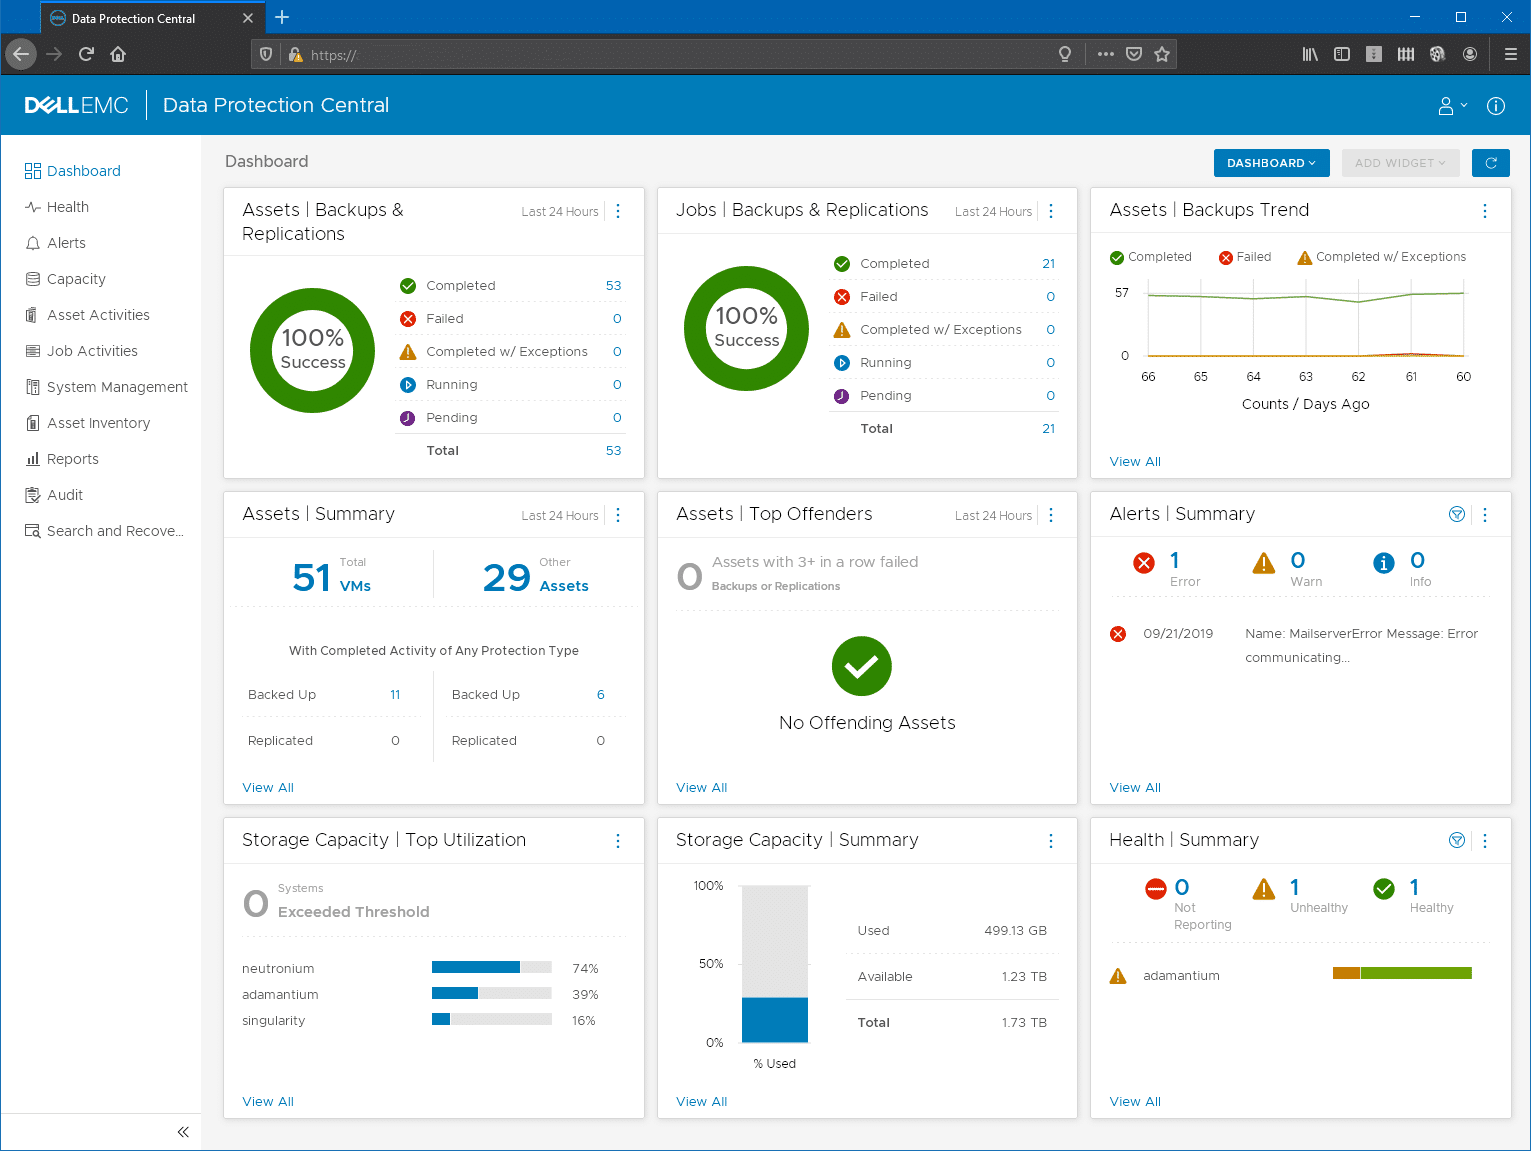Click View All in Assets Summary widget

click(268, 788)
